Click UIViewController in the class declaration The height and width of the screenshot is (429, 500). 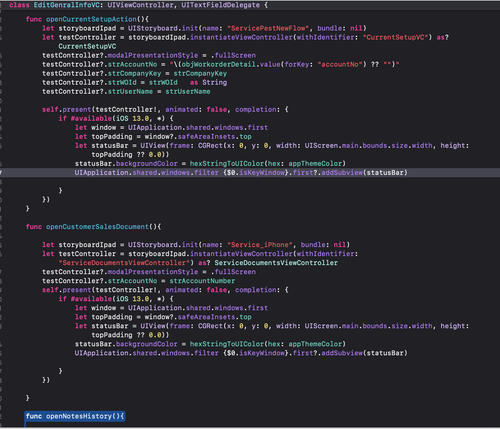tap(140, 5)
